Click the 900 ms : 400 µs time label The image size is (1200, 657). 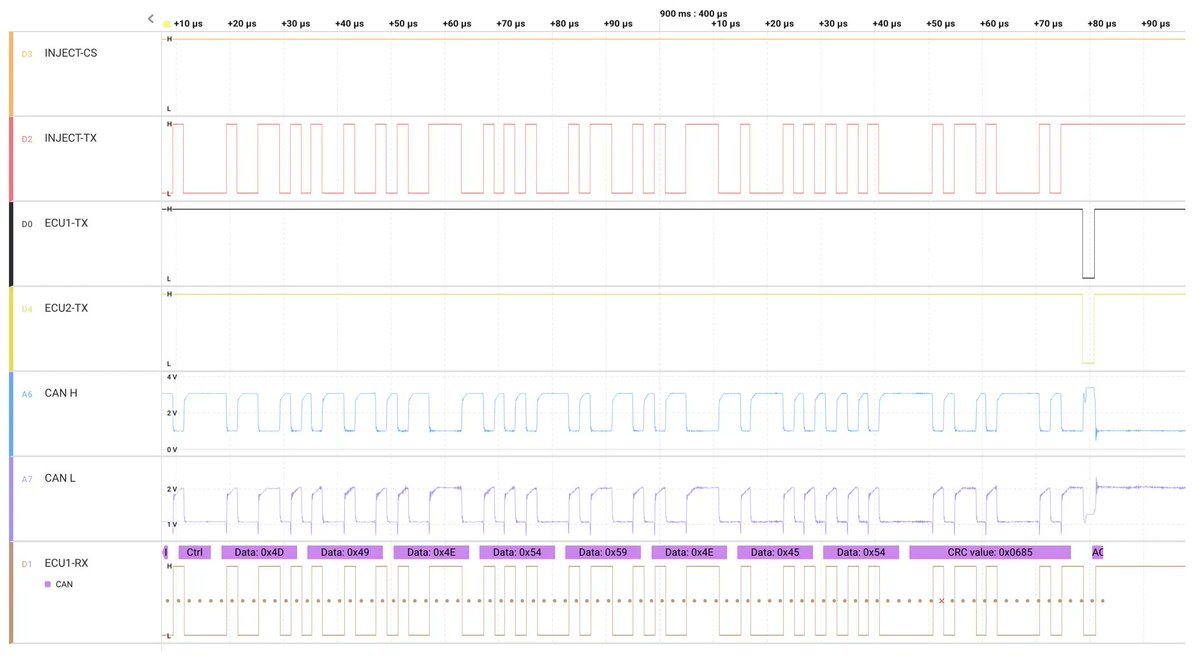coord(693,13)
